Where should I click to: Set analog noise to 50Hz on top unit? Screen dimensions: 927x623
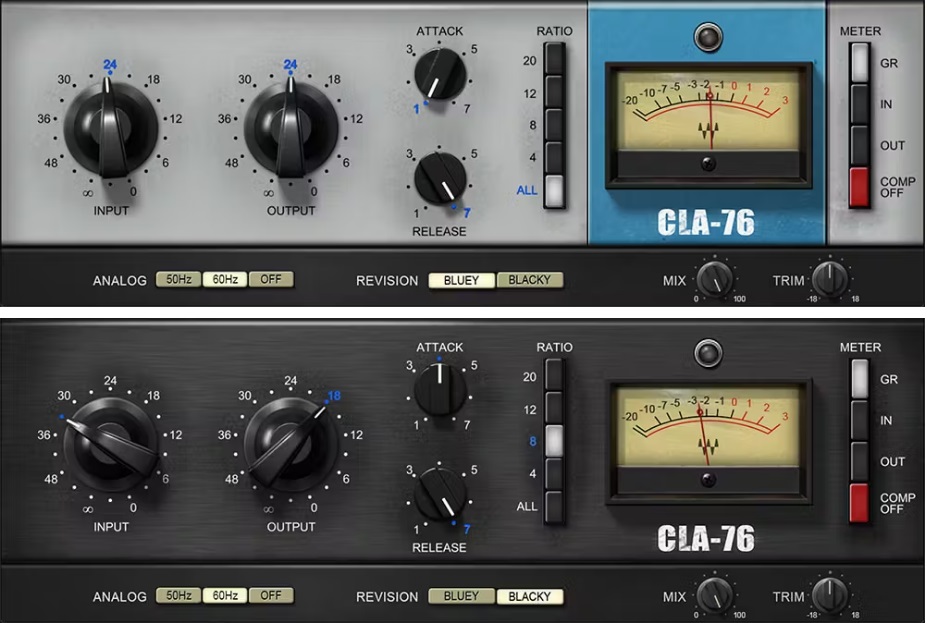[x=177, y=280]
